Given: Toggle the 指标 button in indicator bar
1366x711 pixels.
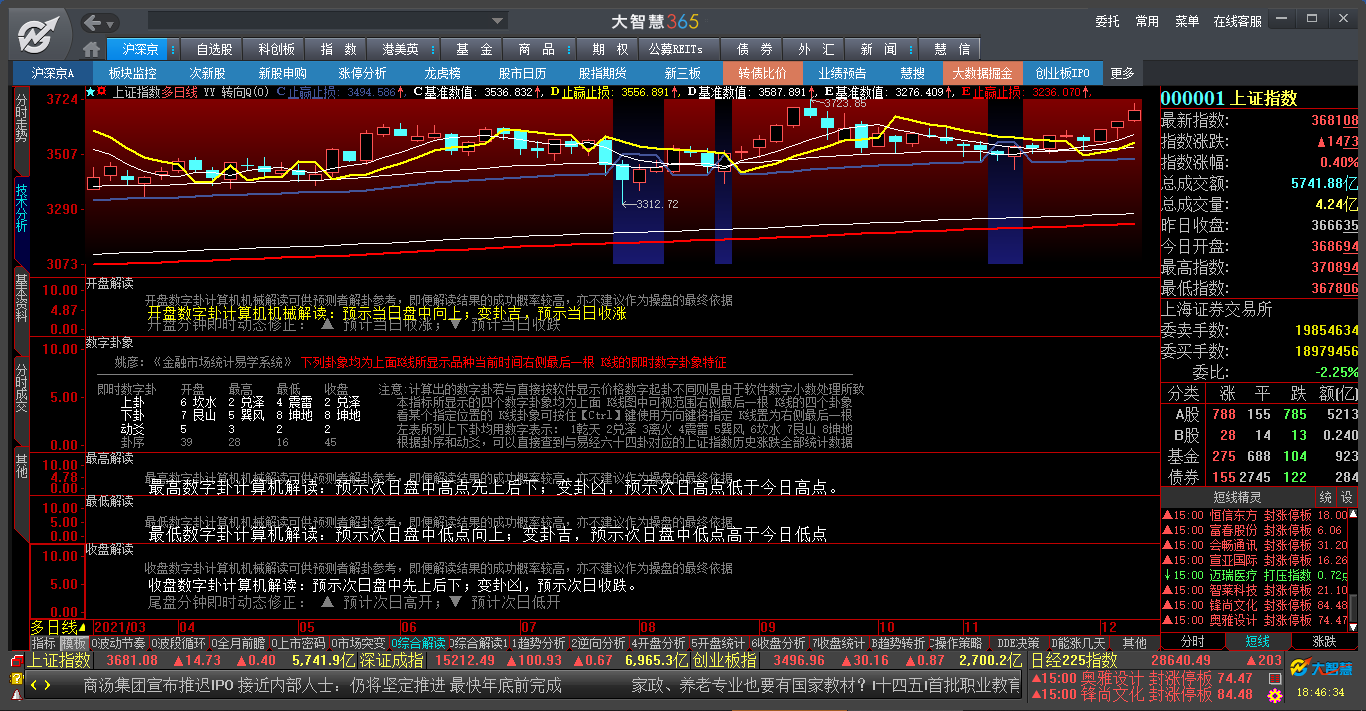Looking at the screenshot, I should coord(43,643).
